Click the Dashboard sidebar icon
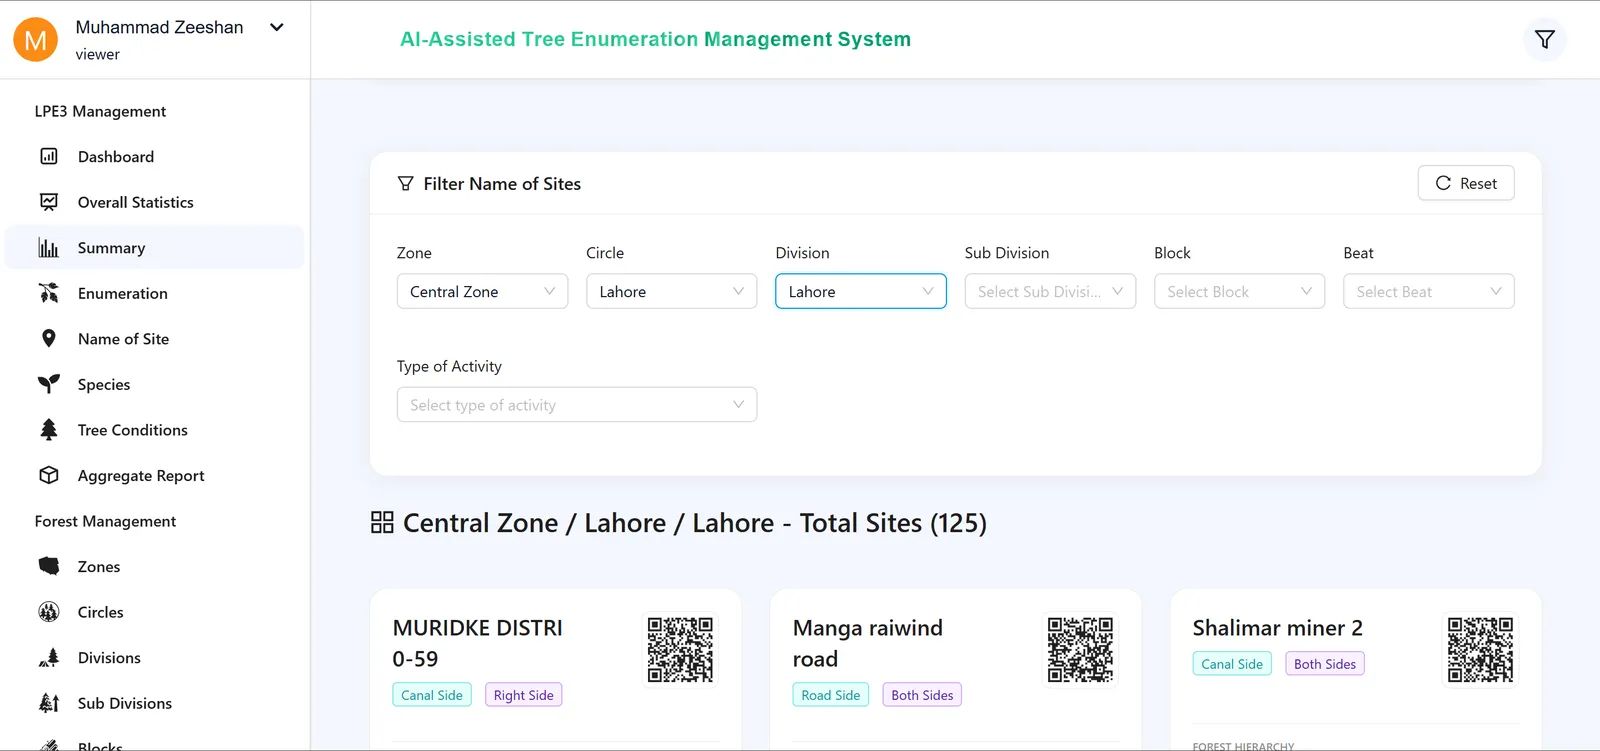The height and width of the screenshot is (751, 1600). (x=49, y=156)
